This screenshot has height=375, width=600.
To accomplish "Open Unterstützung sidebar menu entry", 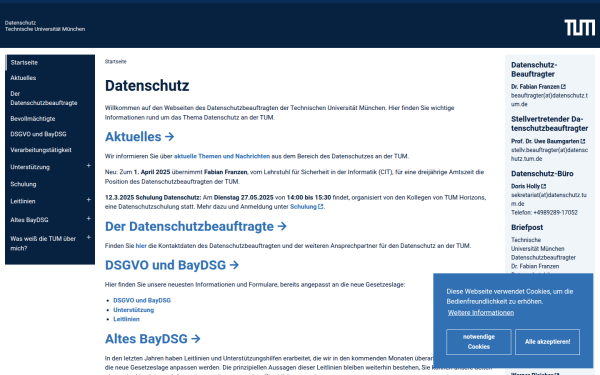I will point(30,167).
